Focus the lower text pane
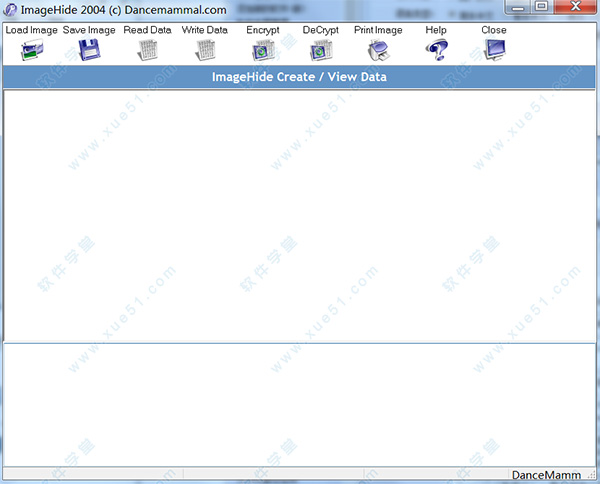Viewport: 600px width, 484px height. click(299, 405)
